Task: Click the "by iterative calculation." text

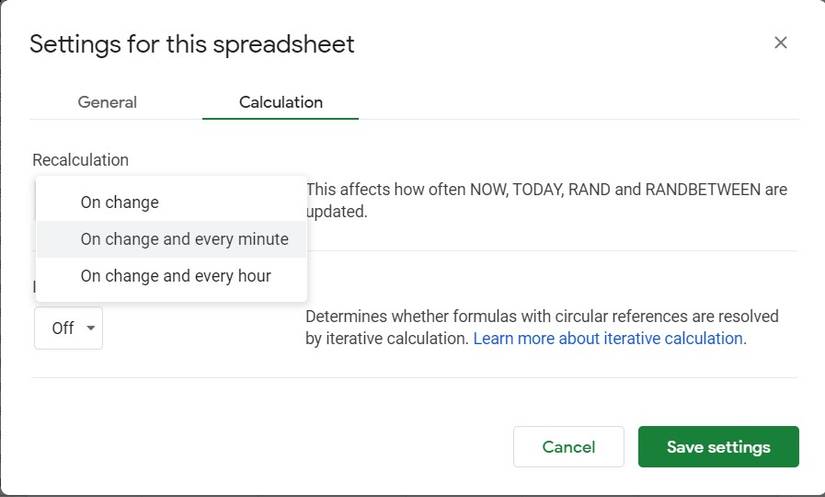Action: click(387, 338)
